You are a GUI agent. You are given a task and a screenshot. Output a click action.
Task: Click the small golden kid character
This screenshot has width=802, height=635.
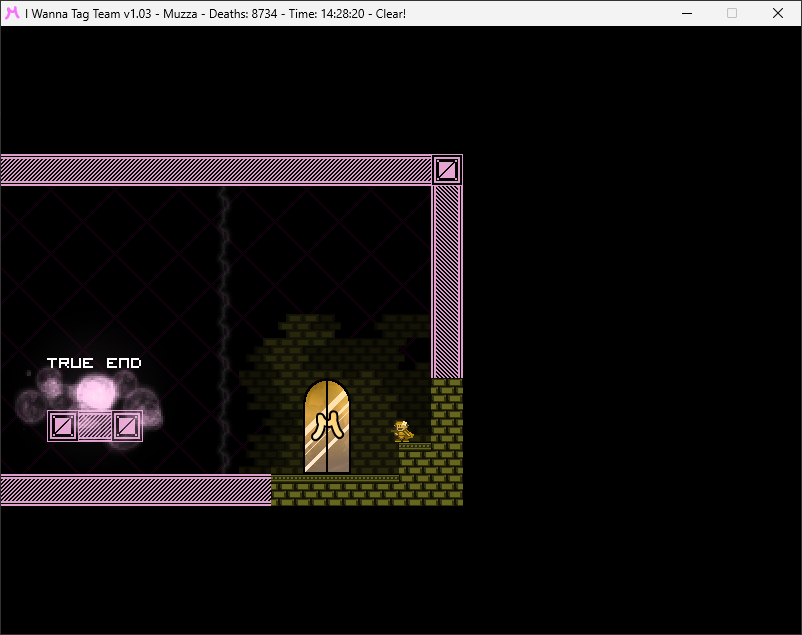[x=403, y=431]
